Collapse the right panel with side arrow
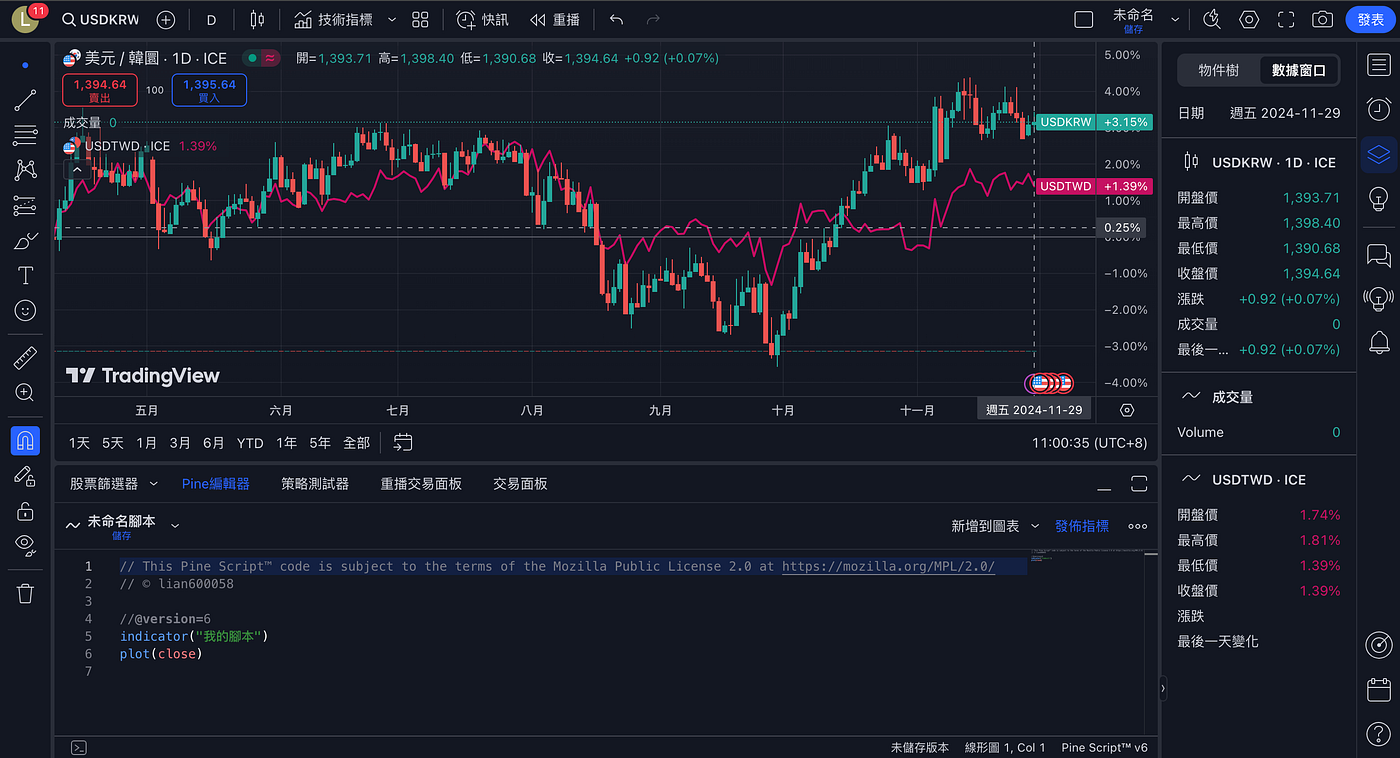 point(1162,688)
